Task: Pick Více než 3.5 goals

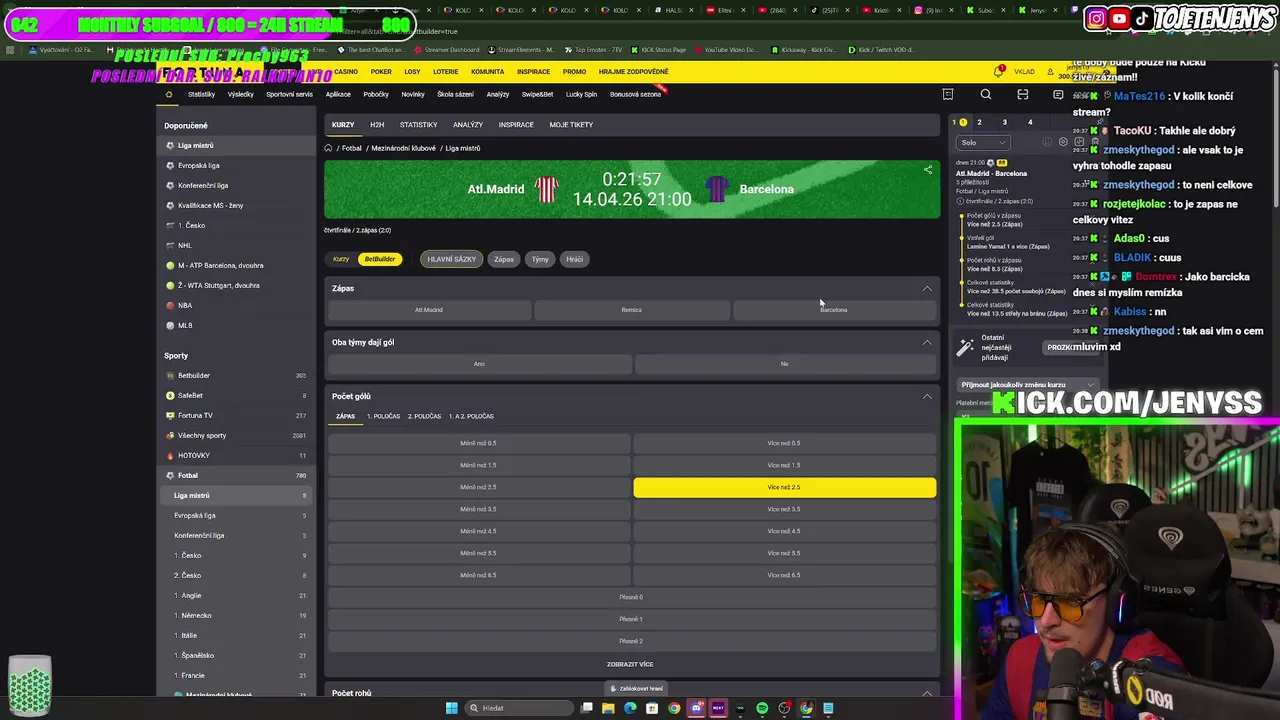Action: point(785,509)
